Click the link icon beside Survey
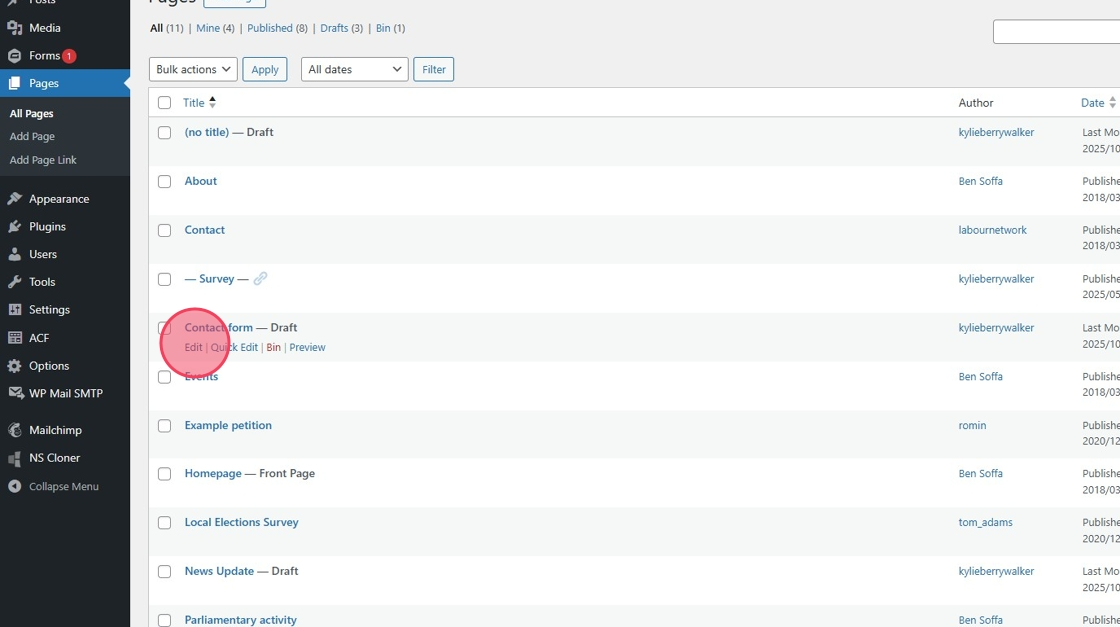The height and width of the screenshot is (627, 1120). click(260, 279)
